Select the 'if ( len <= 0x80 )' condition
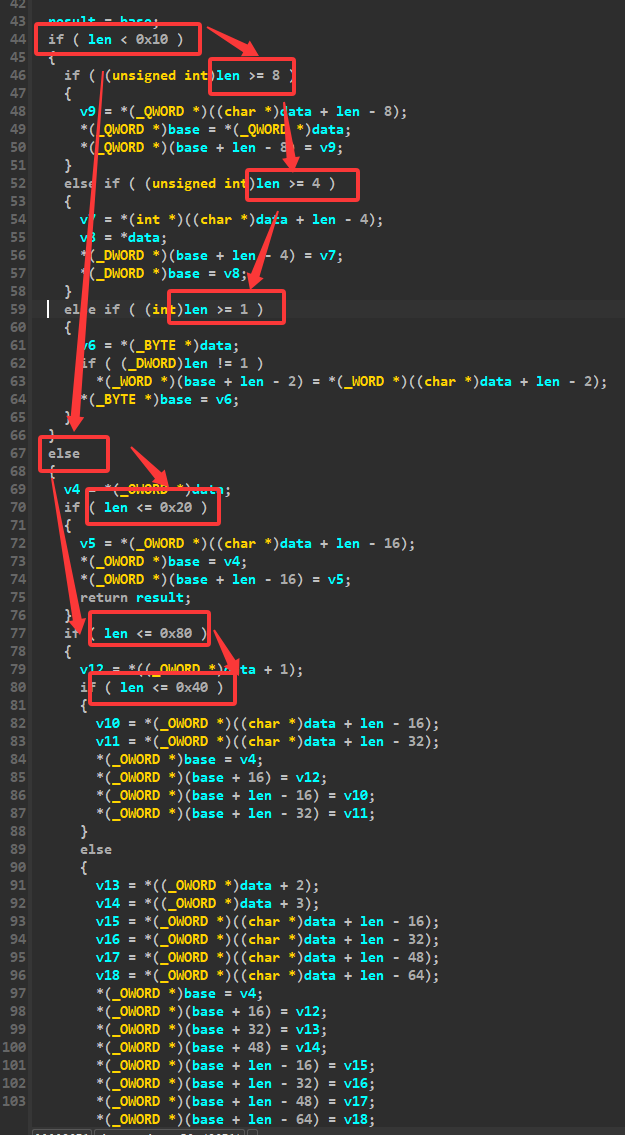 pyautogui.click(x=135, y=633)
